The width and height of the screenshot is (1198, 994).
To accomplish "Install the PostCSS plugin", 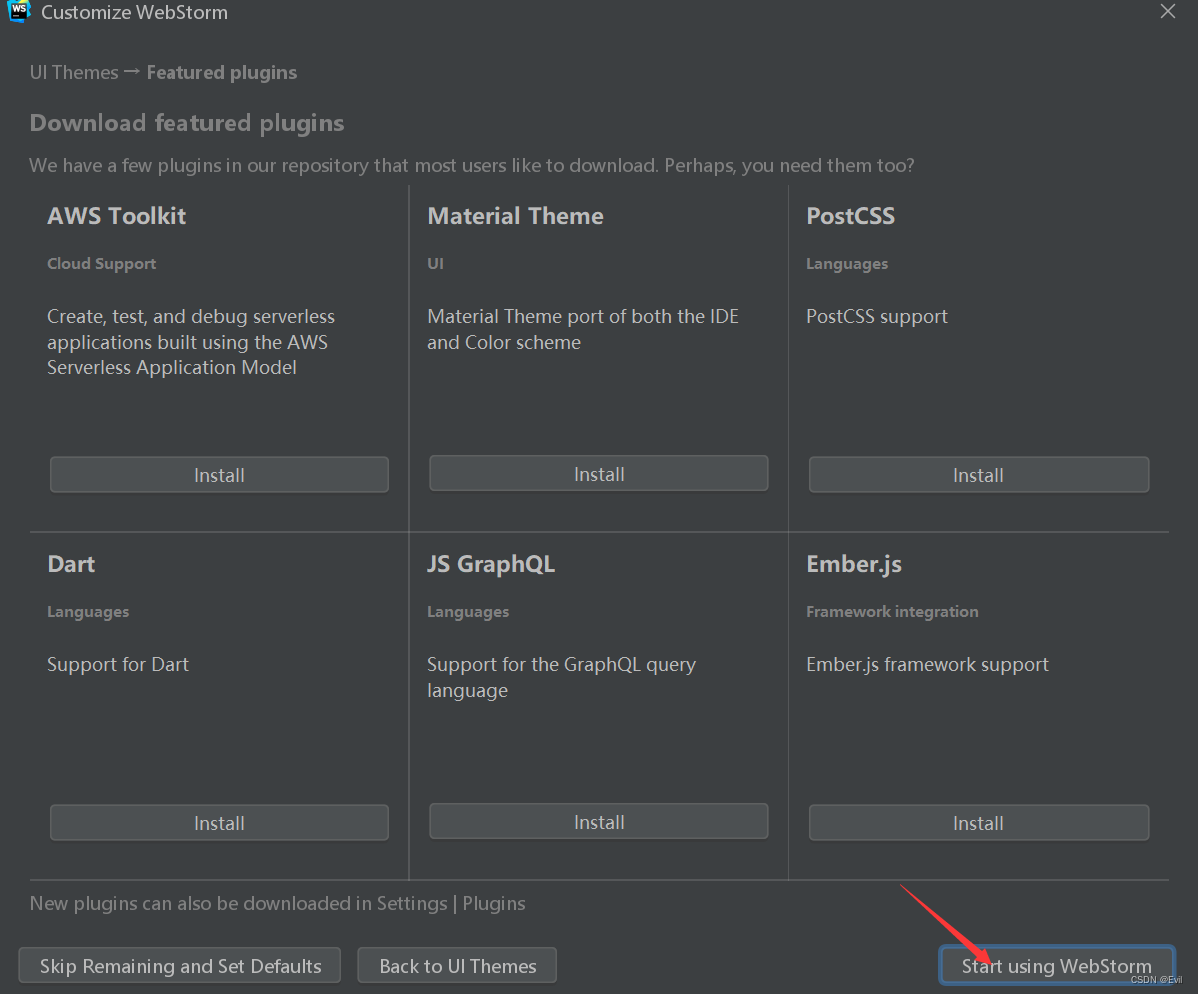I will click(977, 474).
